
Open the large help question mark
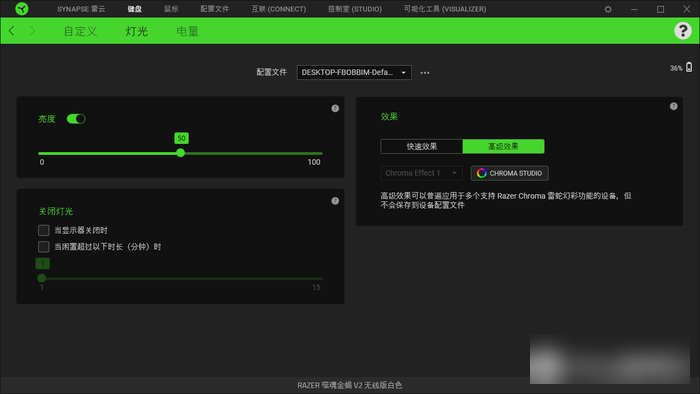(x=683, y=31)
